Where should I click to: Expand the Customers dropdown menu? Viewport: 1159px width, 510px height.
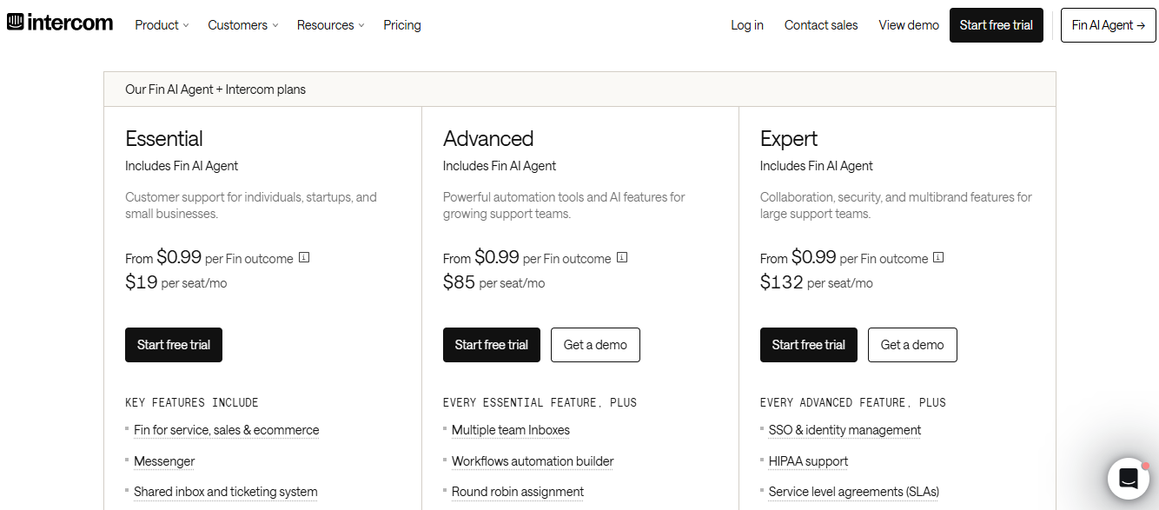243,25
